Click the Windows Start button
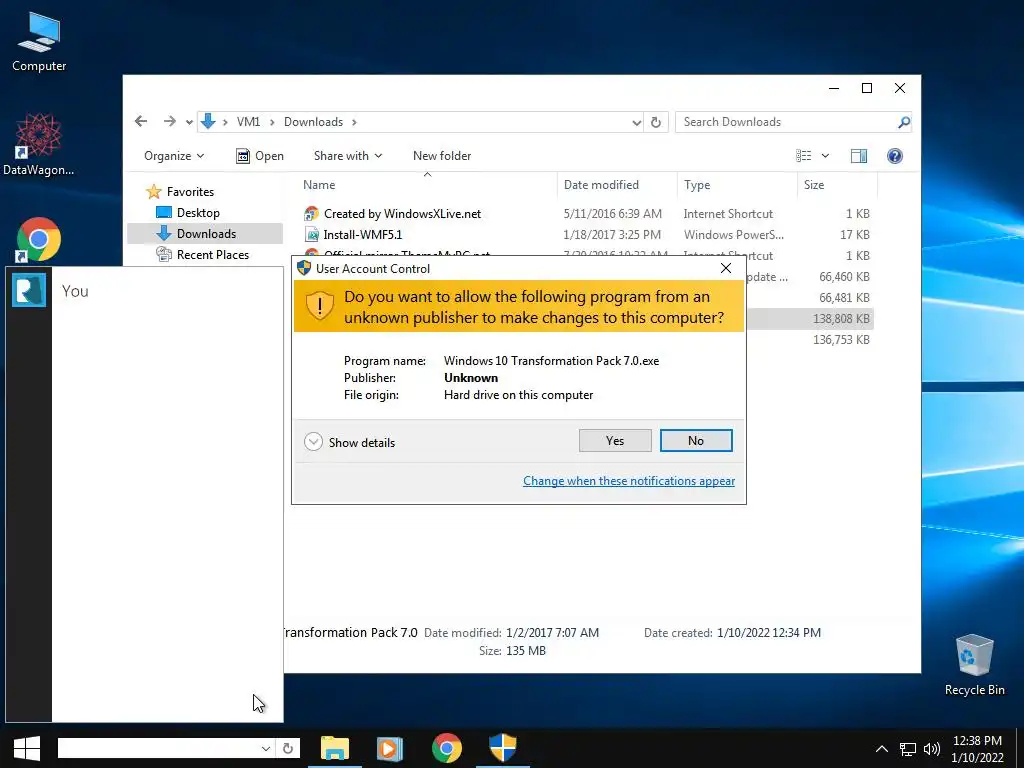Screen dimensions: 1024x768 pos(27,748)
